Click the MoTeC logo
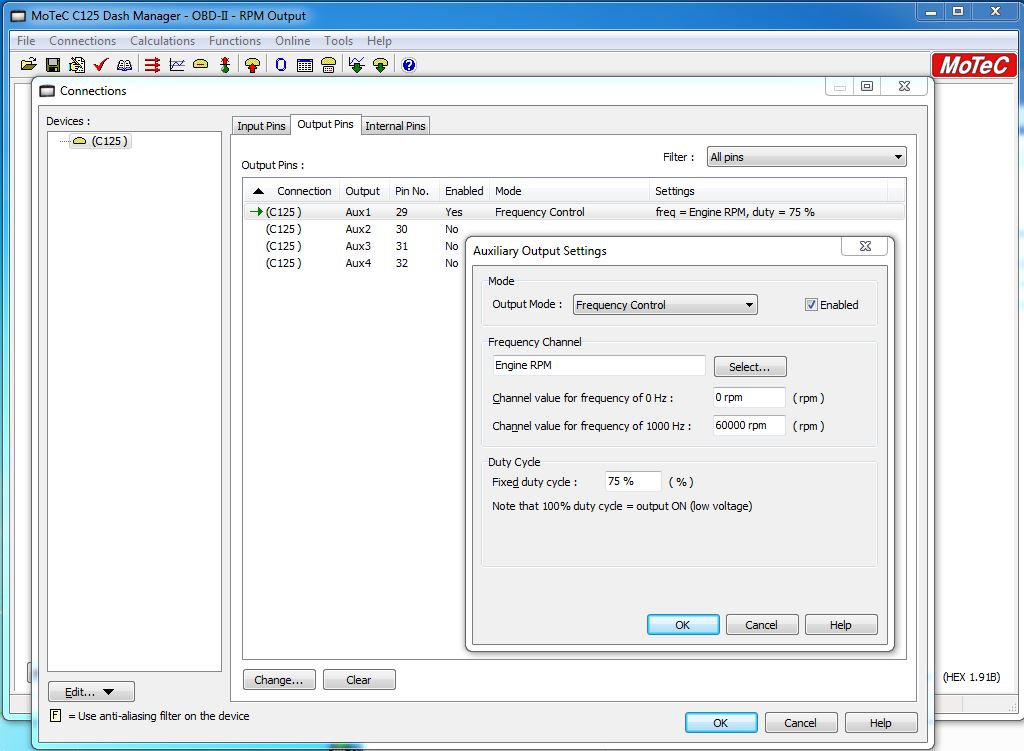 (974, 65)
